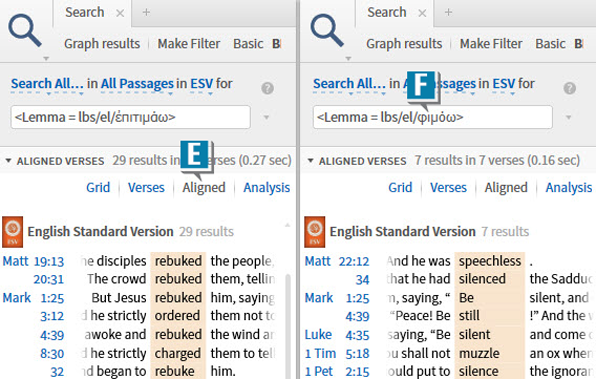Image resolution: width=596 pixels, height=379 pixels.
Task: Open Matt 22:12 reference in right results
Action: click(337, 261)
